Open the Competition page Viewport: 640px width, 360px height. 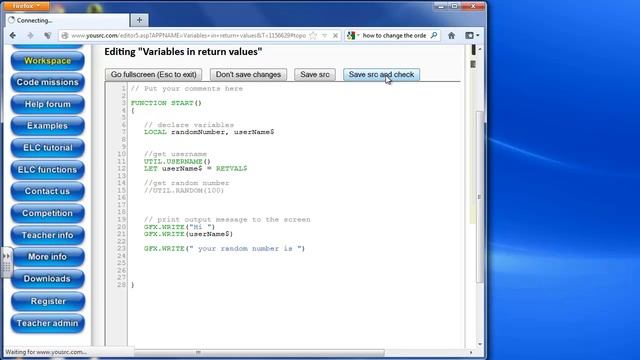coord(47,213)
